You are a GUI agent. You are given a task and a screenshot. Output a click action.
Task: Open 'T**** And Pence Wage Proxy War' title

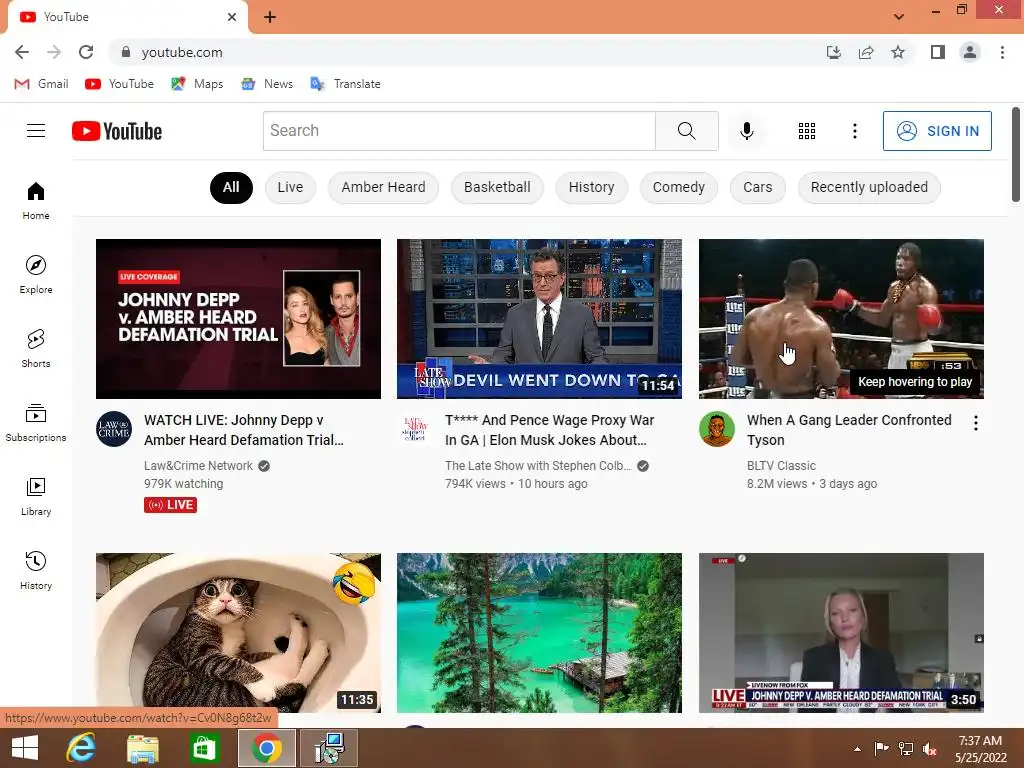(x=549, y=430)
